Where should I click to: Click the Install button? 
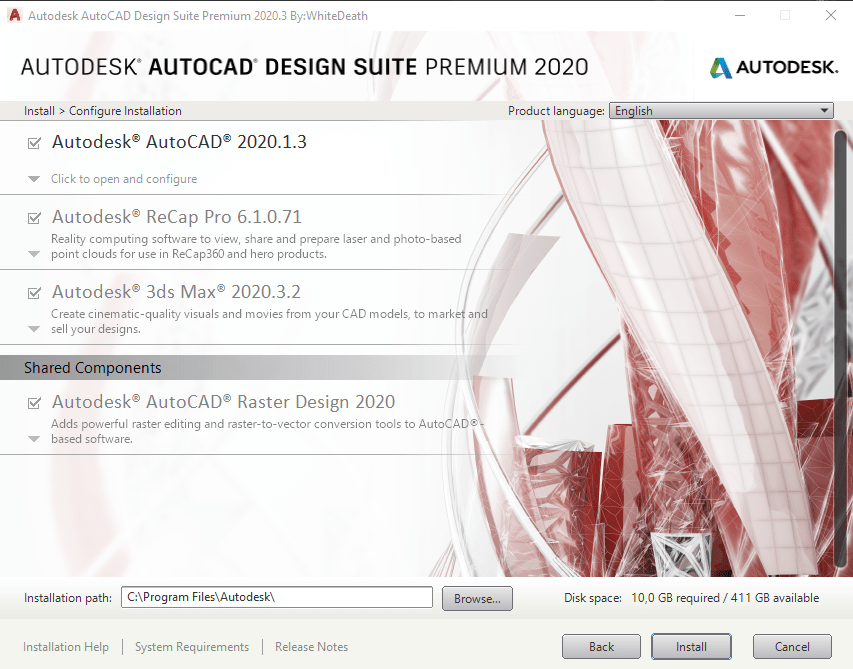coord(691,647)
